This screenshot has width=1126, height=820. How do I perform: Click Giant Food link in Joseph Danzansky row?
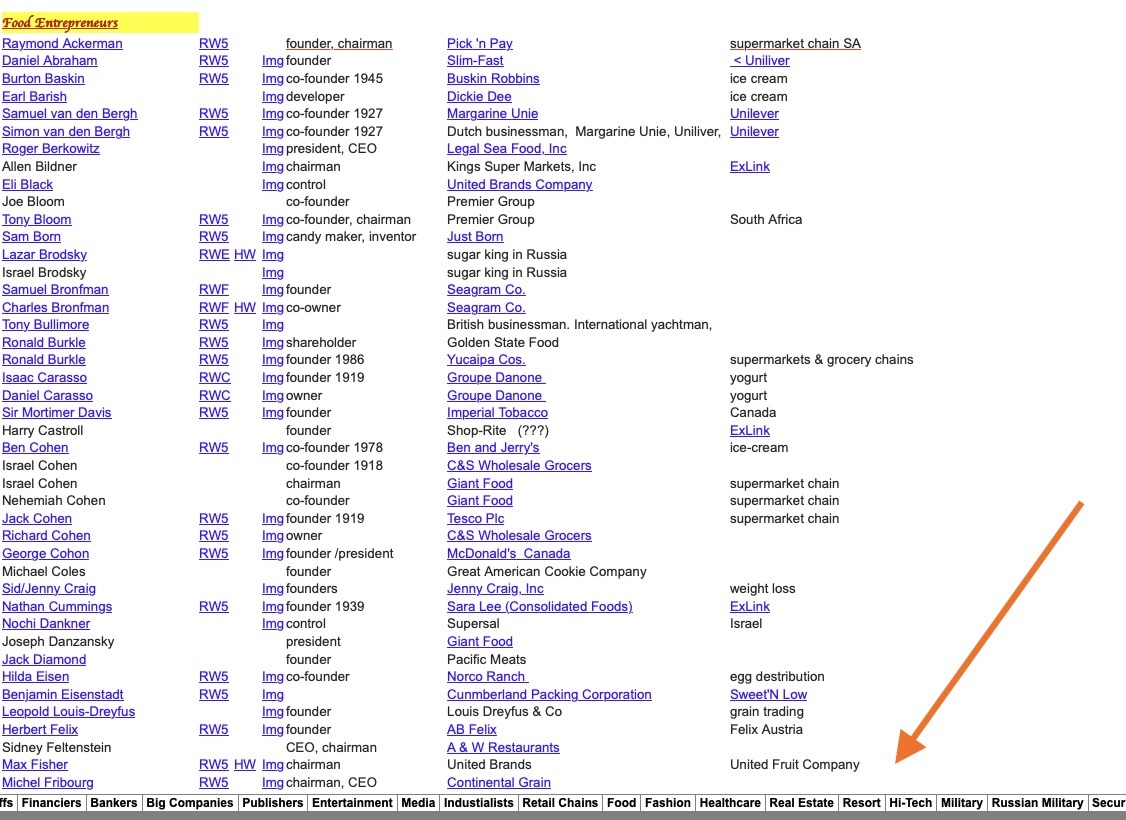pyautogui.click(x=480, y=641)
